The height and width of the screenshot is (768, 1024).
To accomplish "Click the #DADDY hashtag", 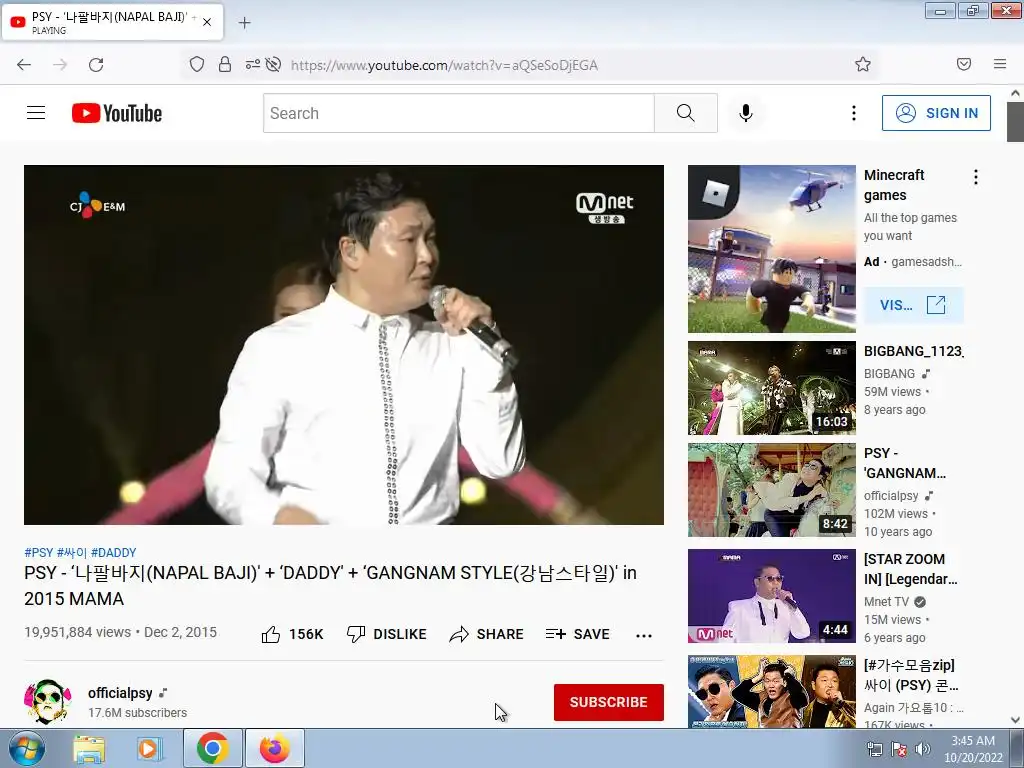I will pyautogui.click(x=114, y=552).
